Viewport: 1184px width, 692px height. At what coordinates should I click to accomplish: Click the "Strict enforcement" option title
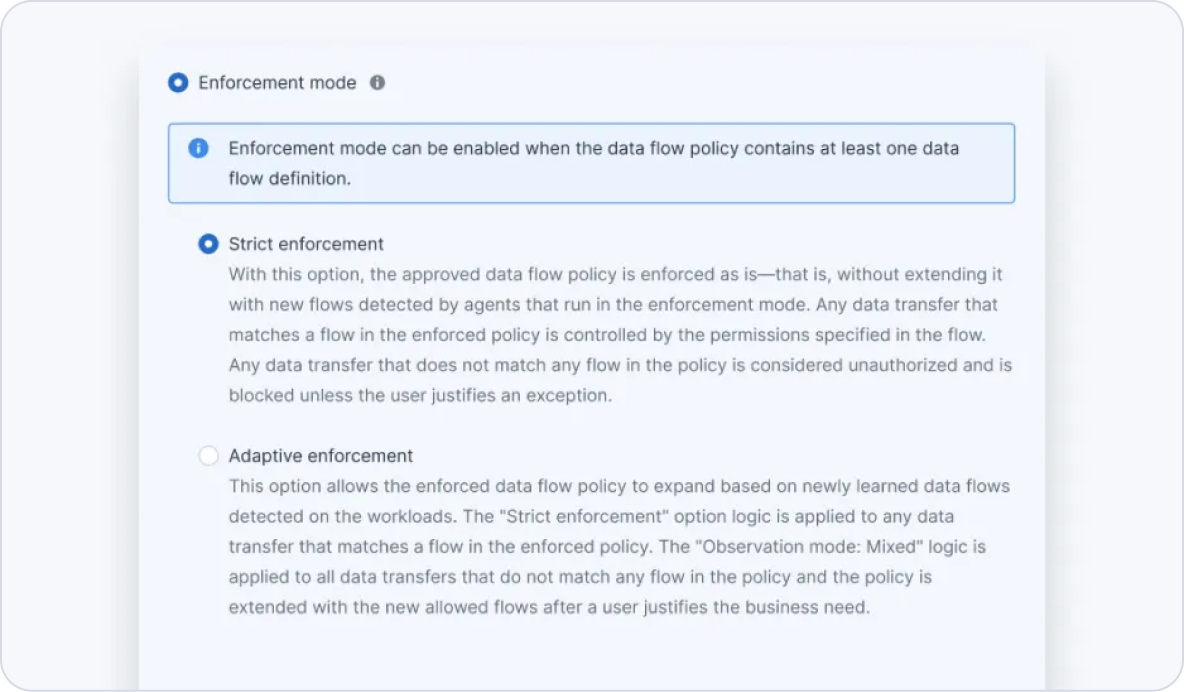pos(306,244)
